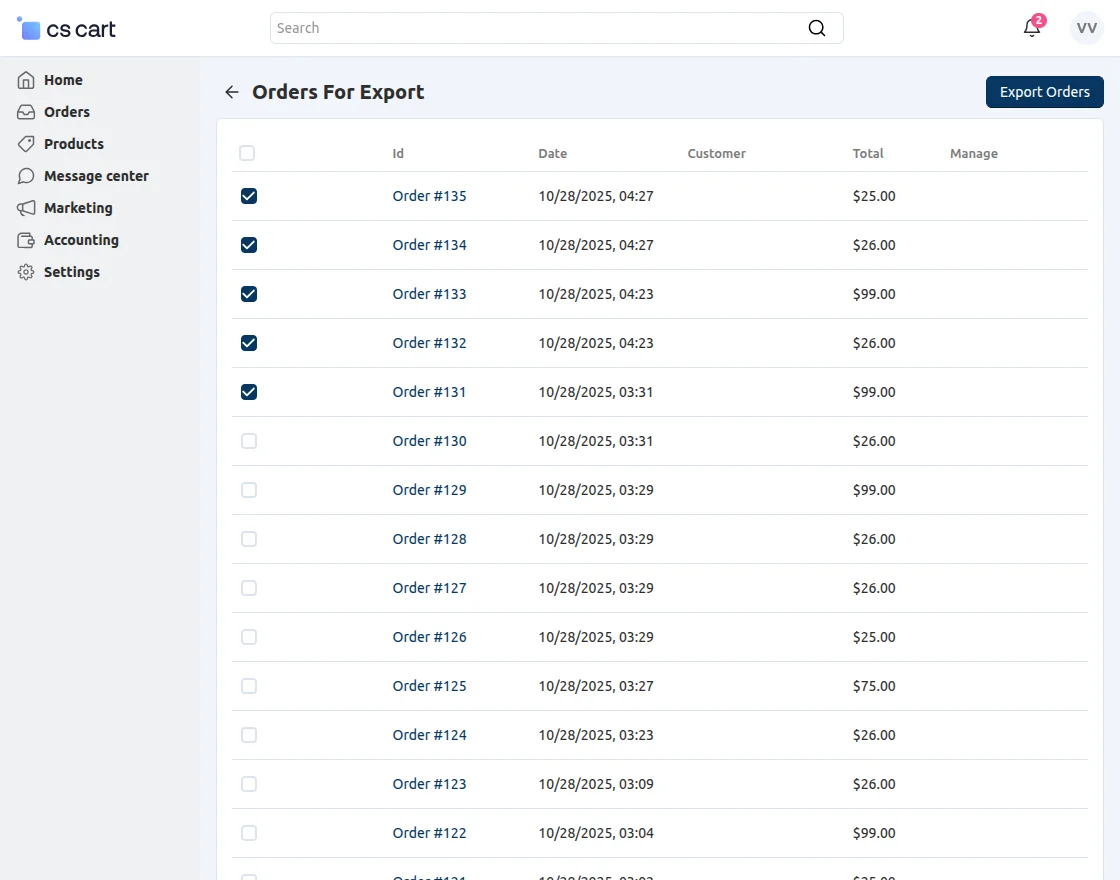
Task: Click the search magnifier icon
Action: tap(817, 28)
